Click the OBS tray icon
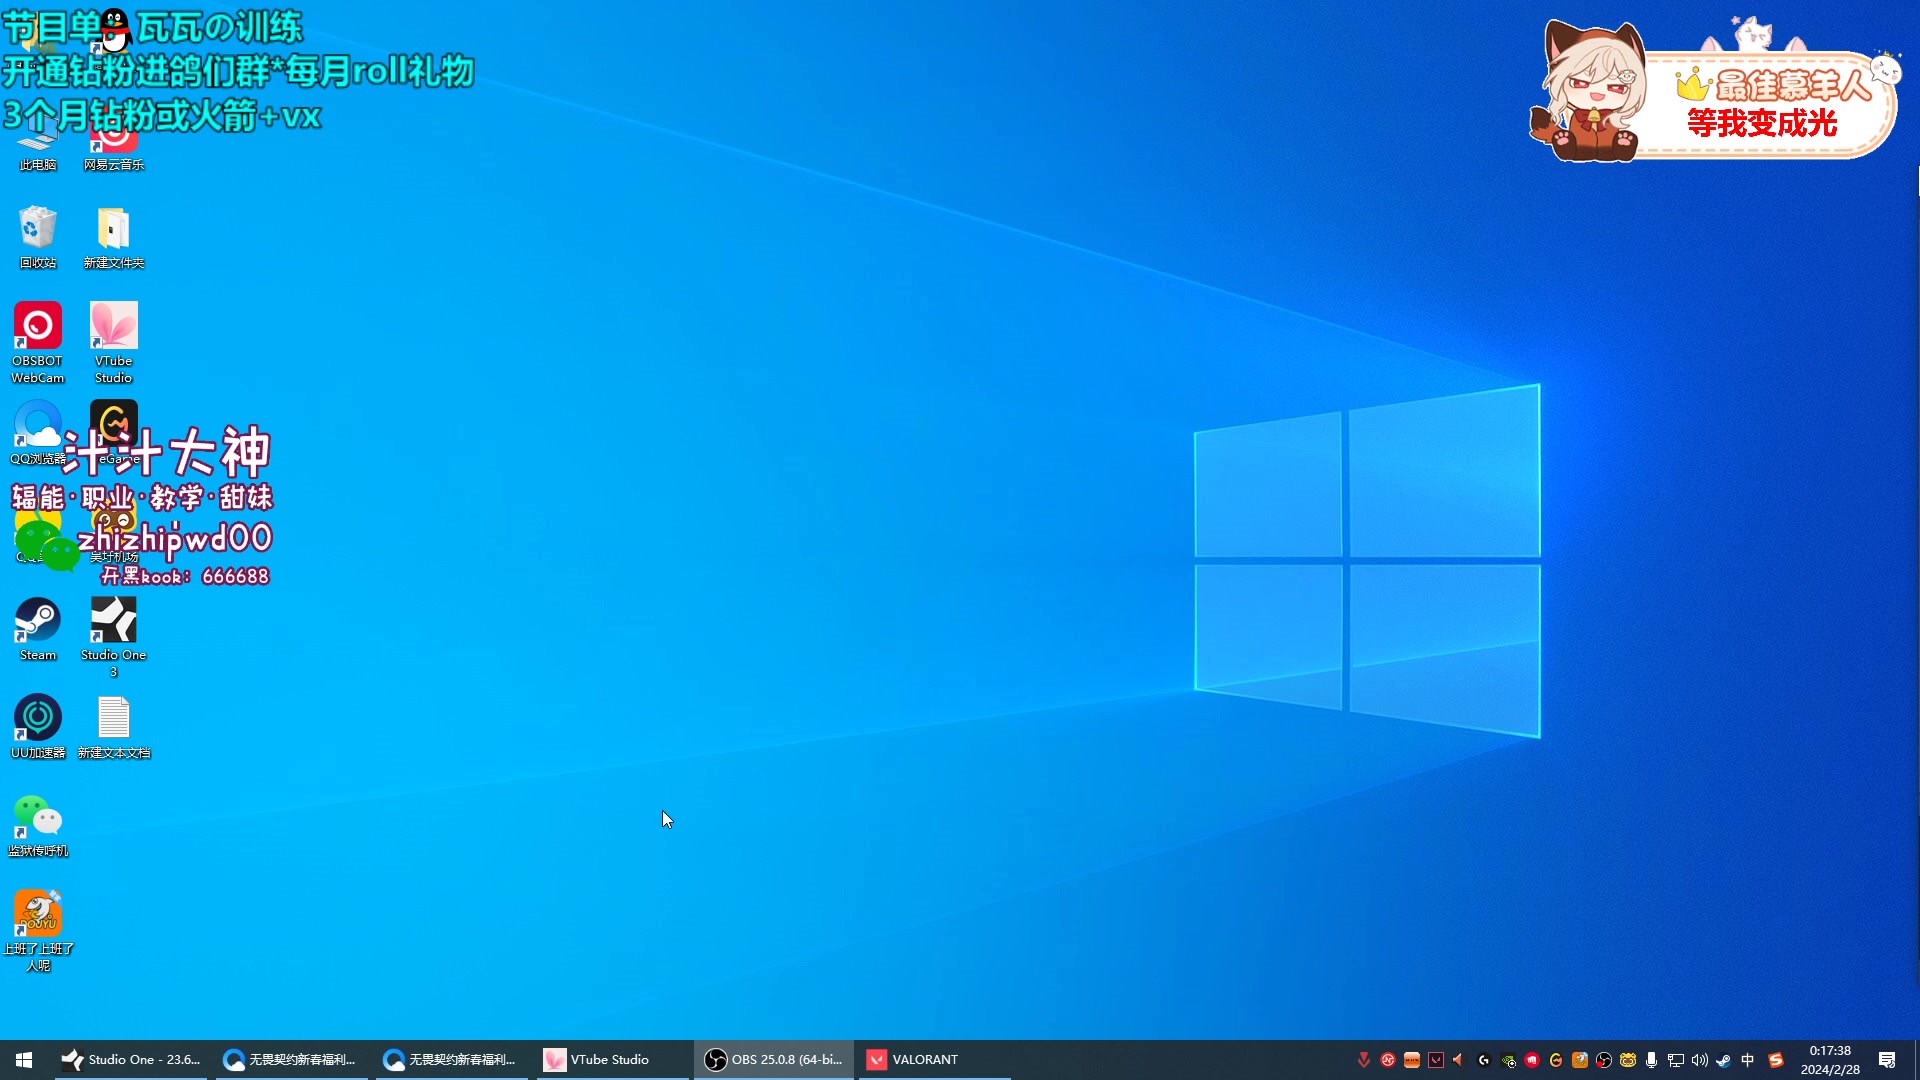1920x1080 pixels. 1604,1060
